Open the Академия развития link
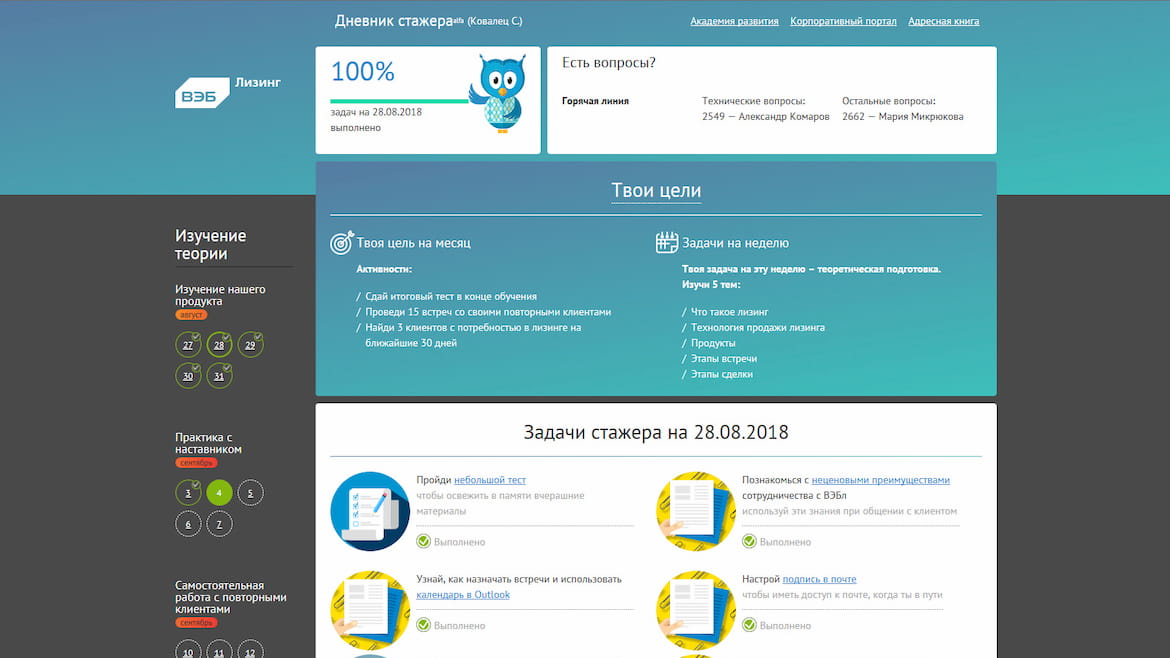This screenshot has width=1170, height=658. pyautogui.click(x=734, y=21)
